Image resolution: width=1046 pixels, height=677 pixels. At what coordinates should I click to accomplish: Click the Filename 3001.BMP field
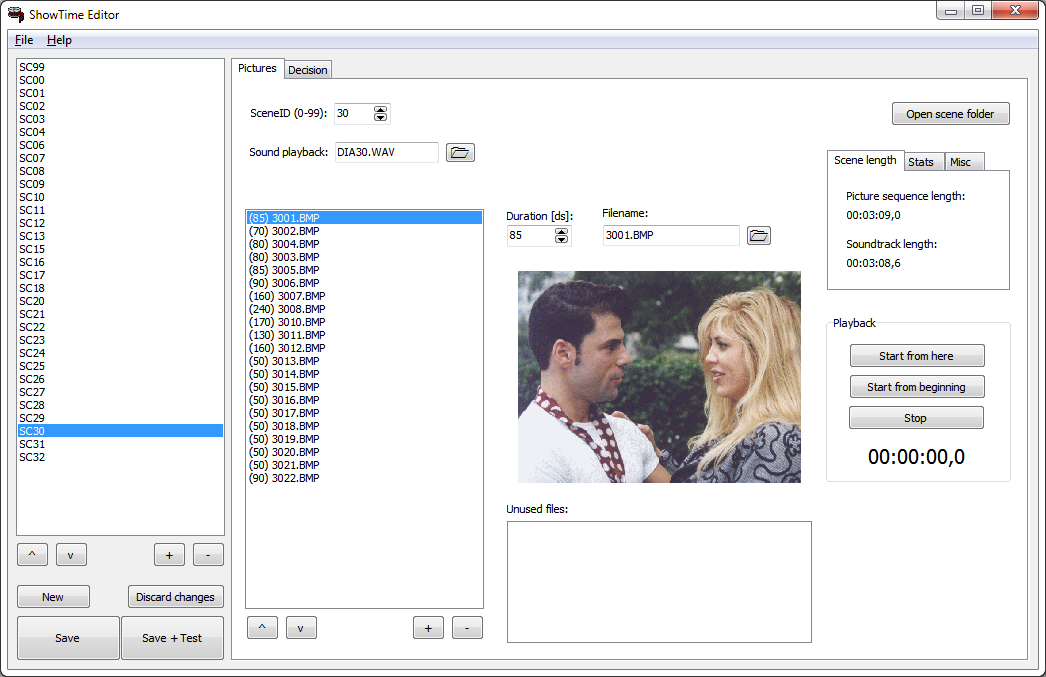pyautogui.click(x=671, y=235)
